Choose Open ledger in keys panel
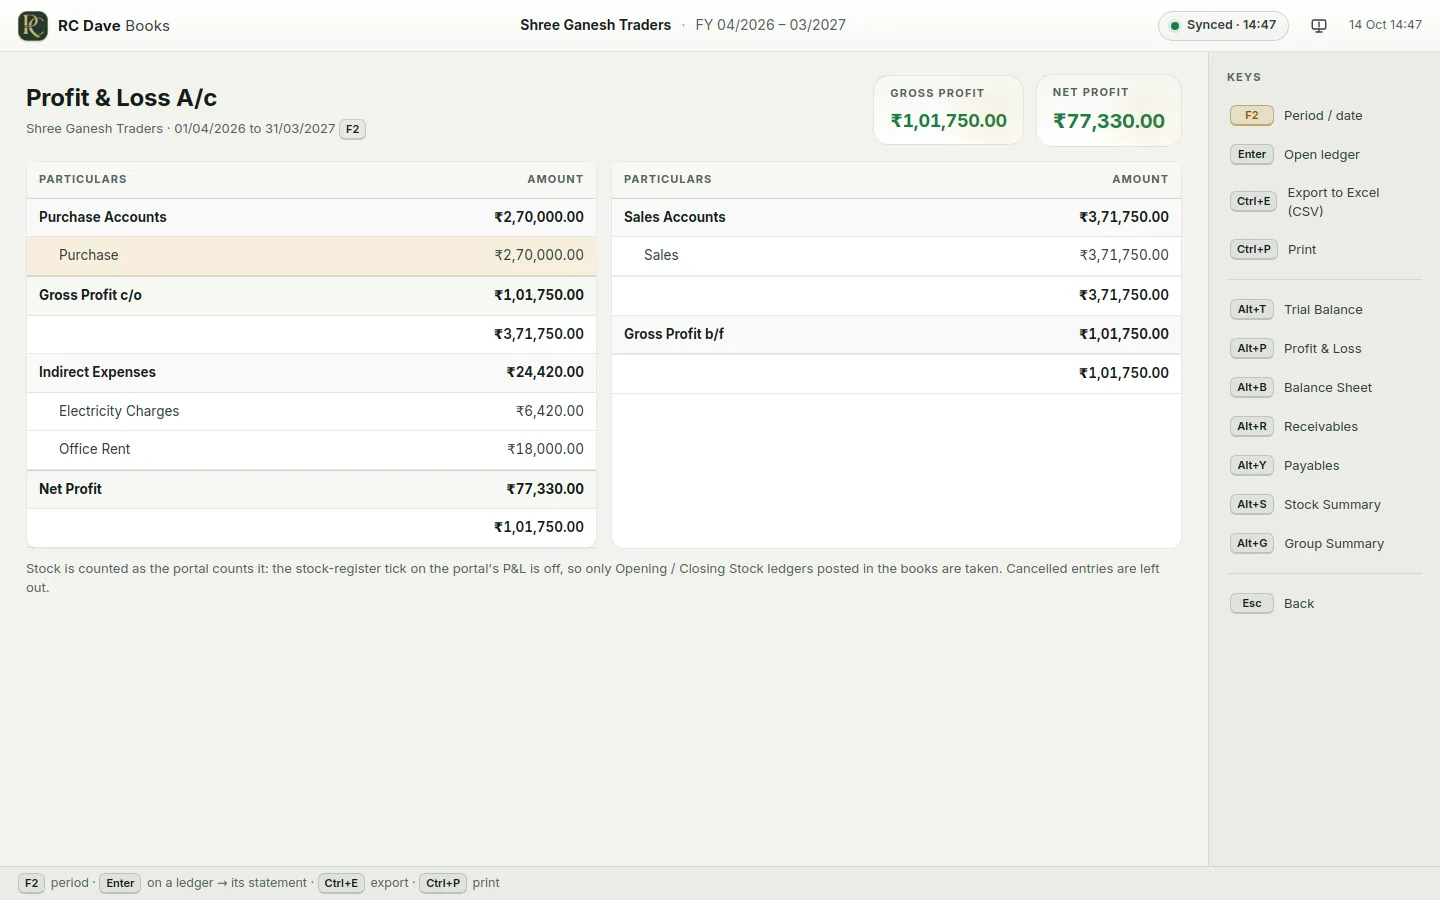1440x900 pixels. (1325, 154)
